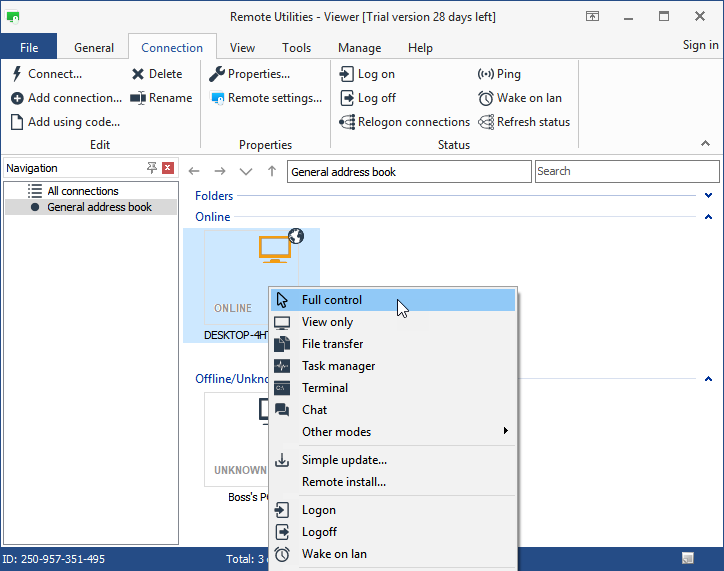Switch to the Manage tab
This screenshot has width=724, height=571.
coord(359,48)
